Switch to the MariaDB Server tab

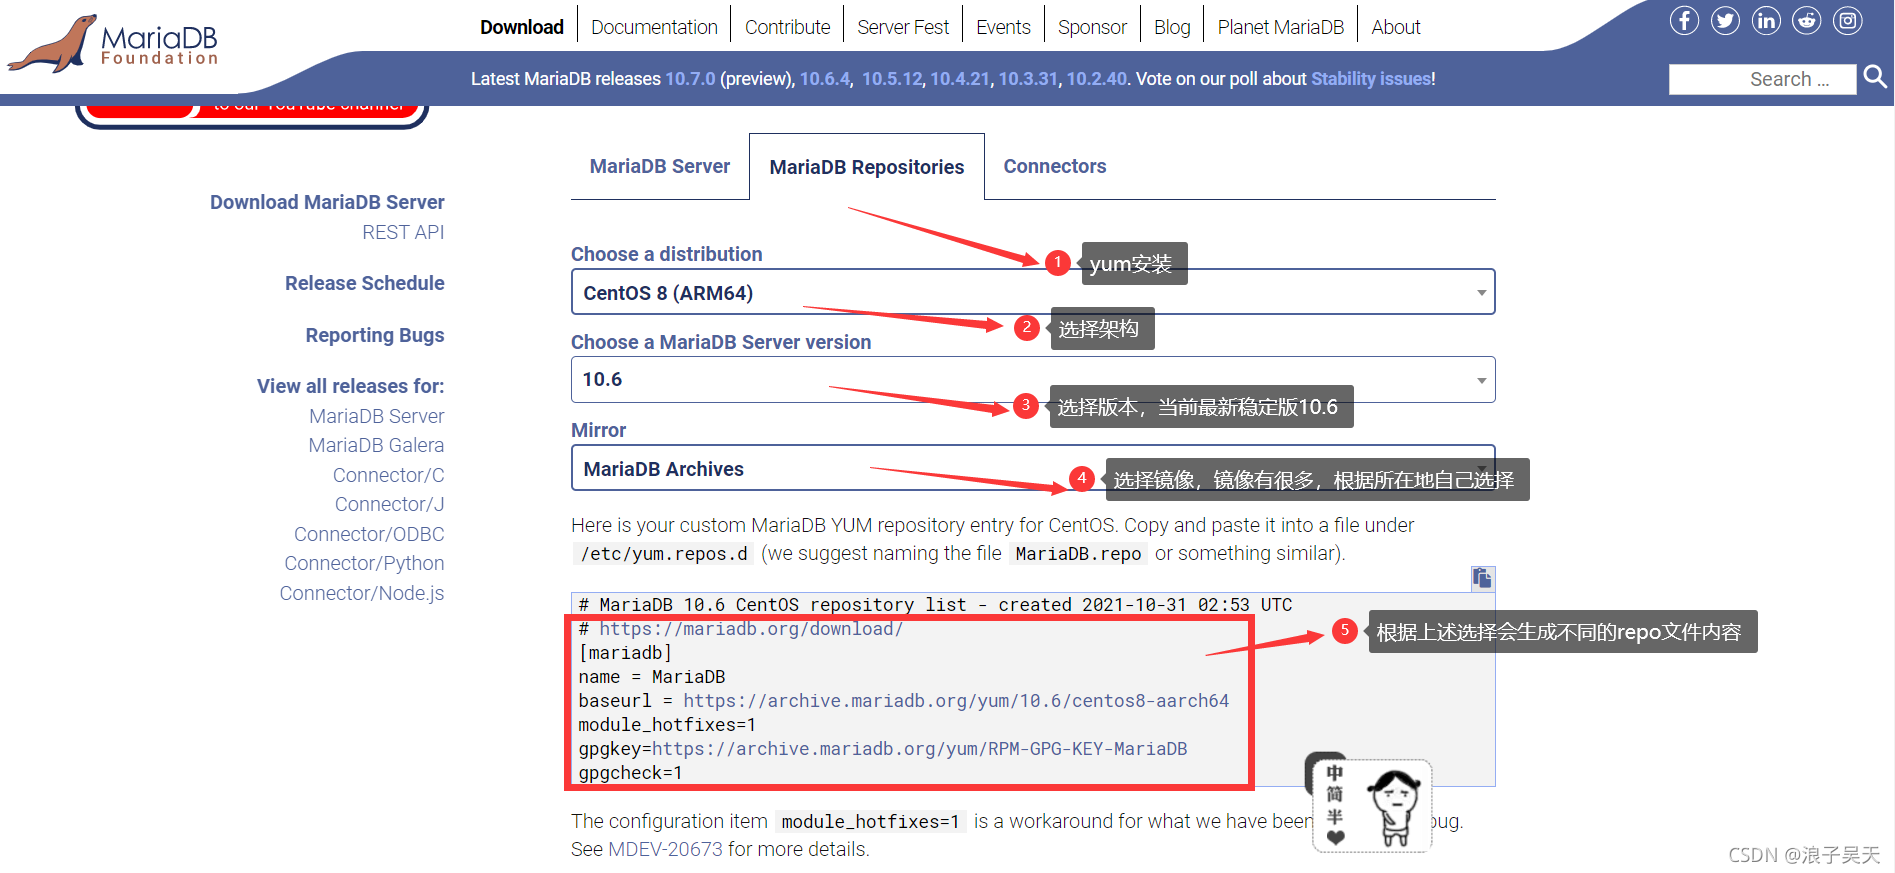click(x=660, y=167)
